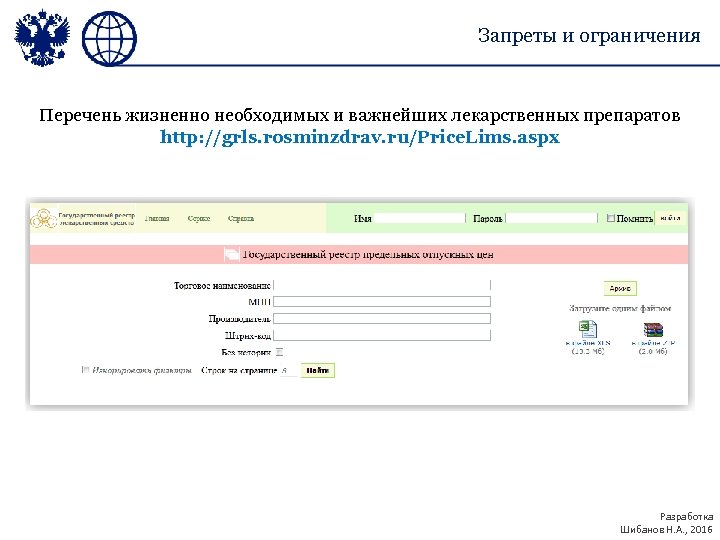
Task: Focus the Торговое наименование field
Action: click(x=382, y=285)
